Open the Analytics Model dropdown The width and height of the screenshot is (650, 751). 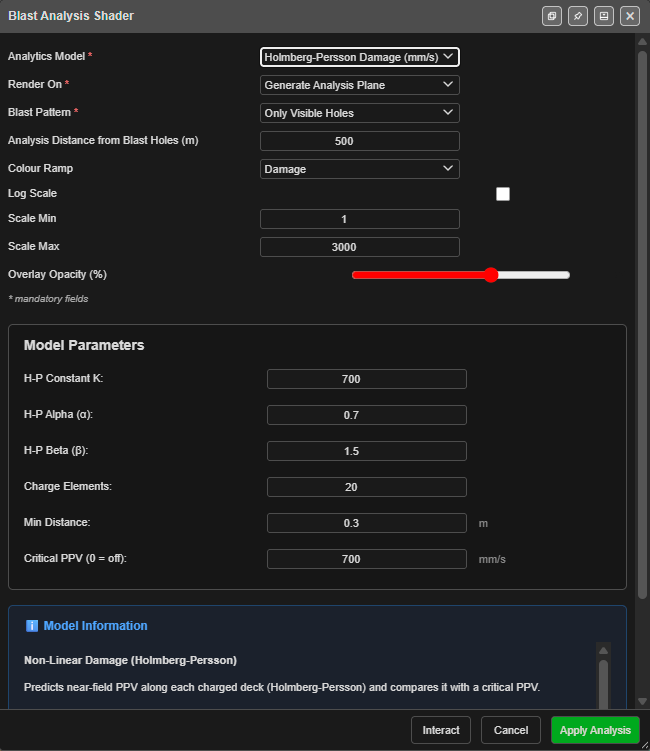[x=360, y=57]
